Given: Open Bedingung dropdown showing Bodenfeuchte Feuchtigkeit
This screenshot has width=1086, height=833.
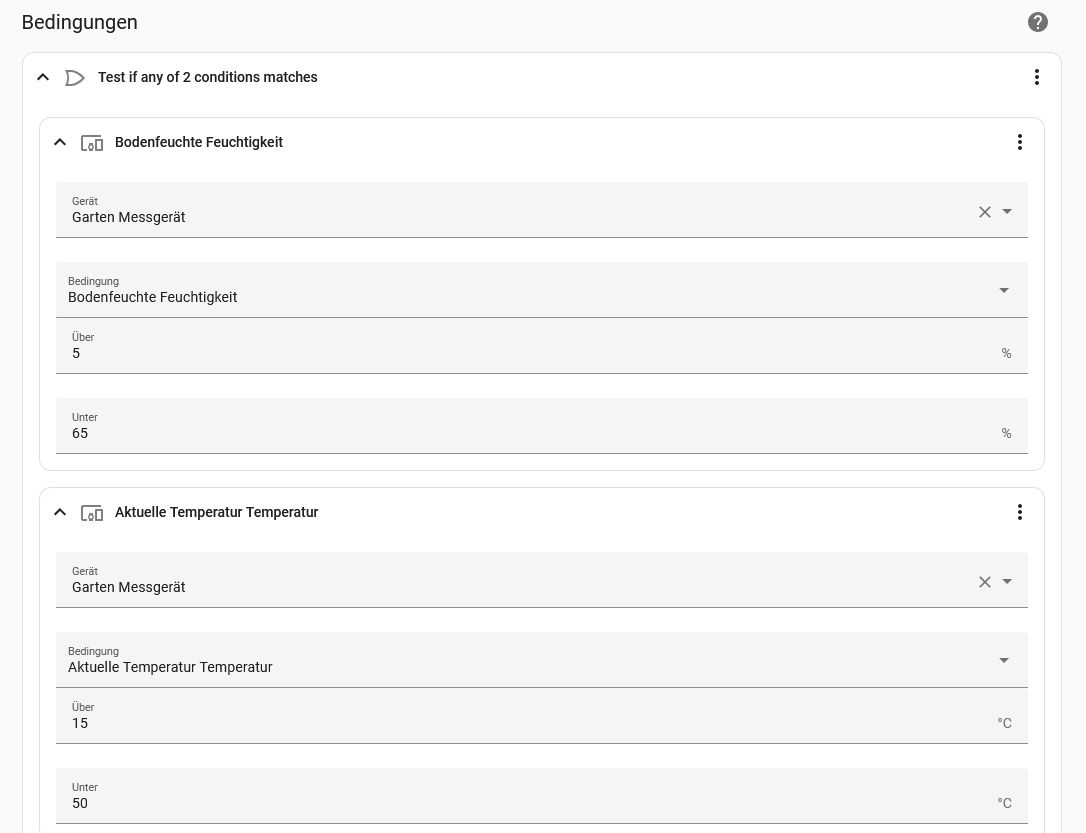Looking at the screenshot, I should 1004,290.
